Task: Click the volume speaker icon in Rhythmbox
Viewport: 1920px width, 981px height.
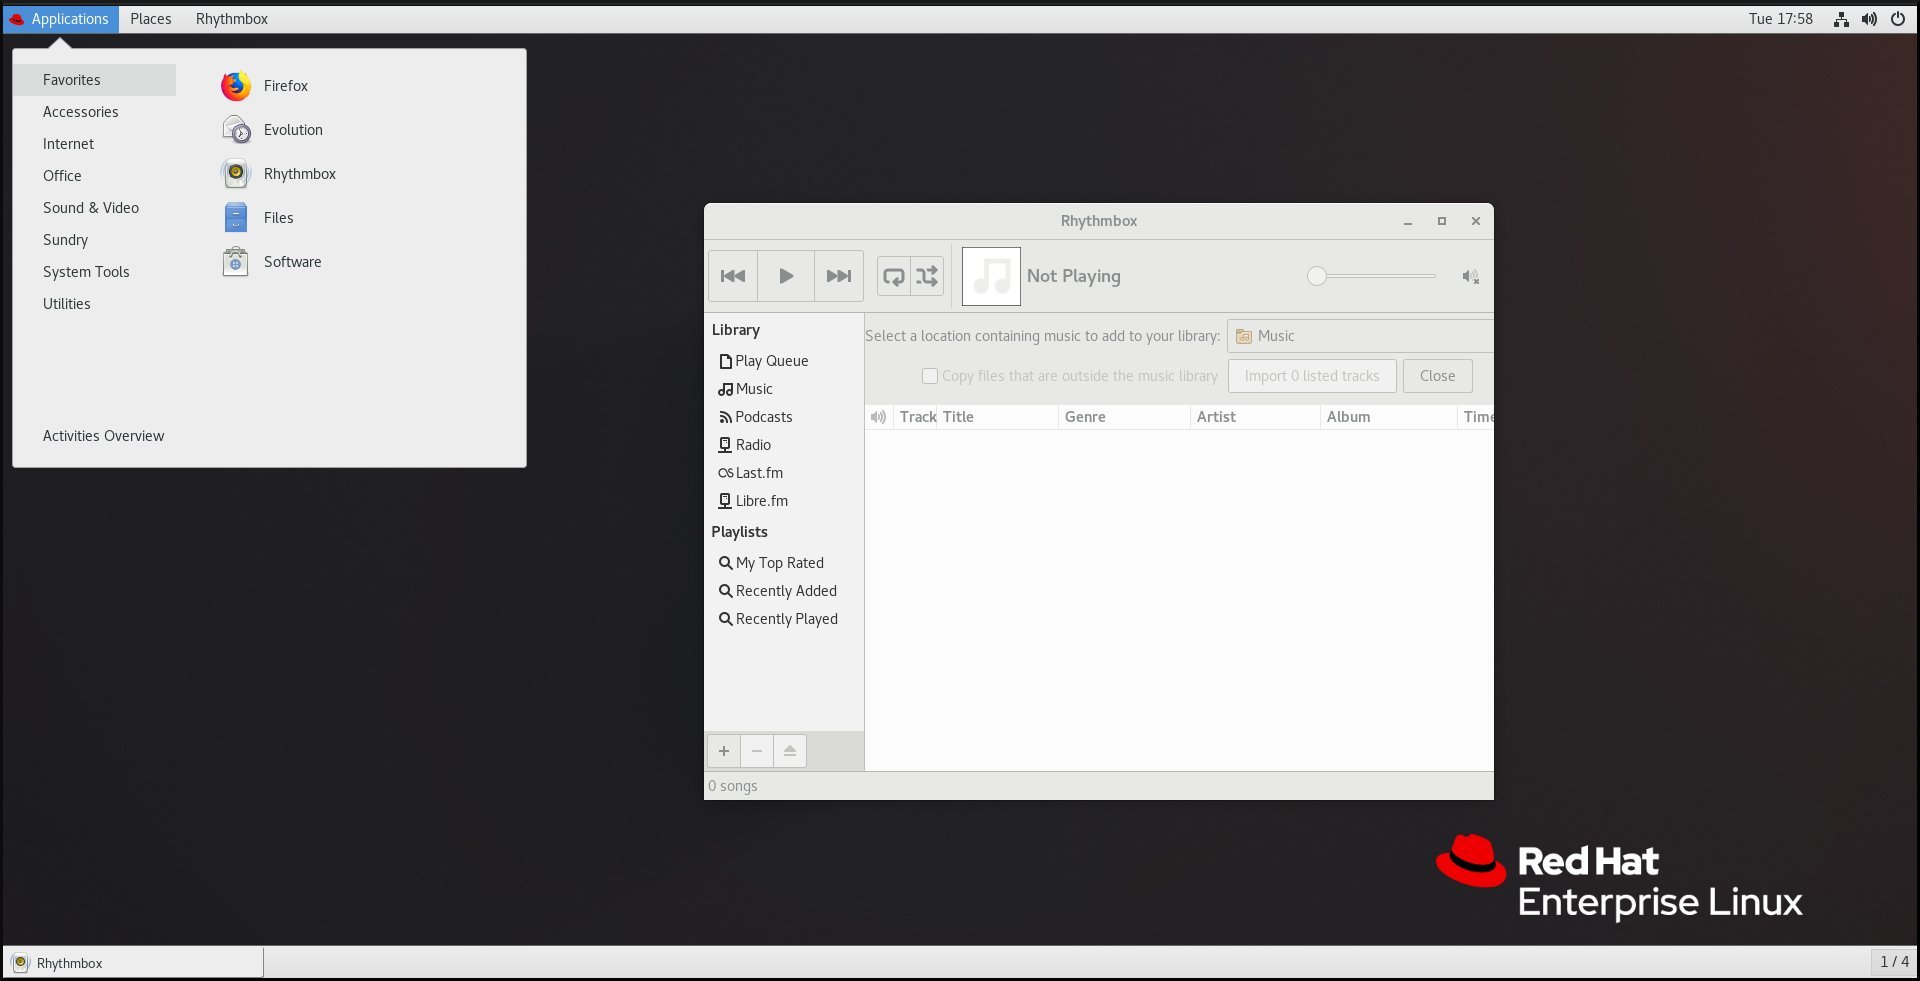Action: tap(1470, 277)
